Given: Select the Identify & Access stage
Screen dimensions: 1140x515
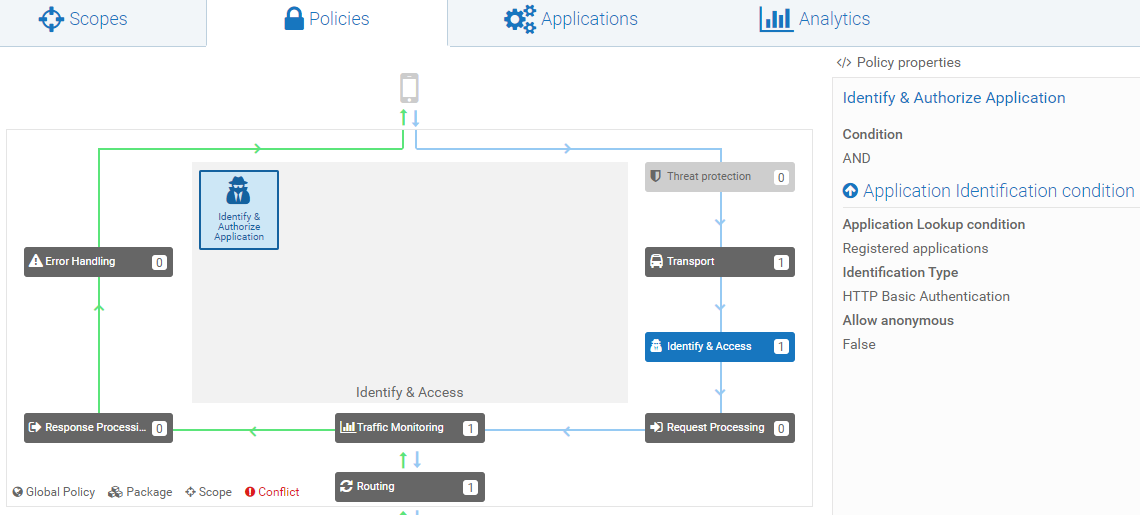Looking at the screenshot, I should pos(720,347).
